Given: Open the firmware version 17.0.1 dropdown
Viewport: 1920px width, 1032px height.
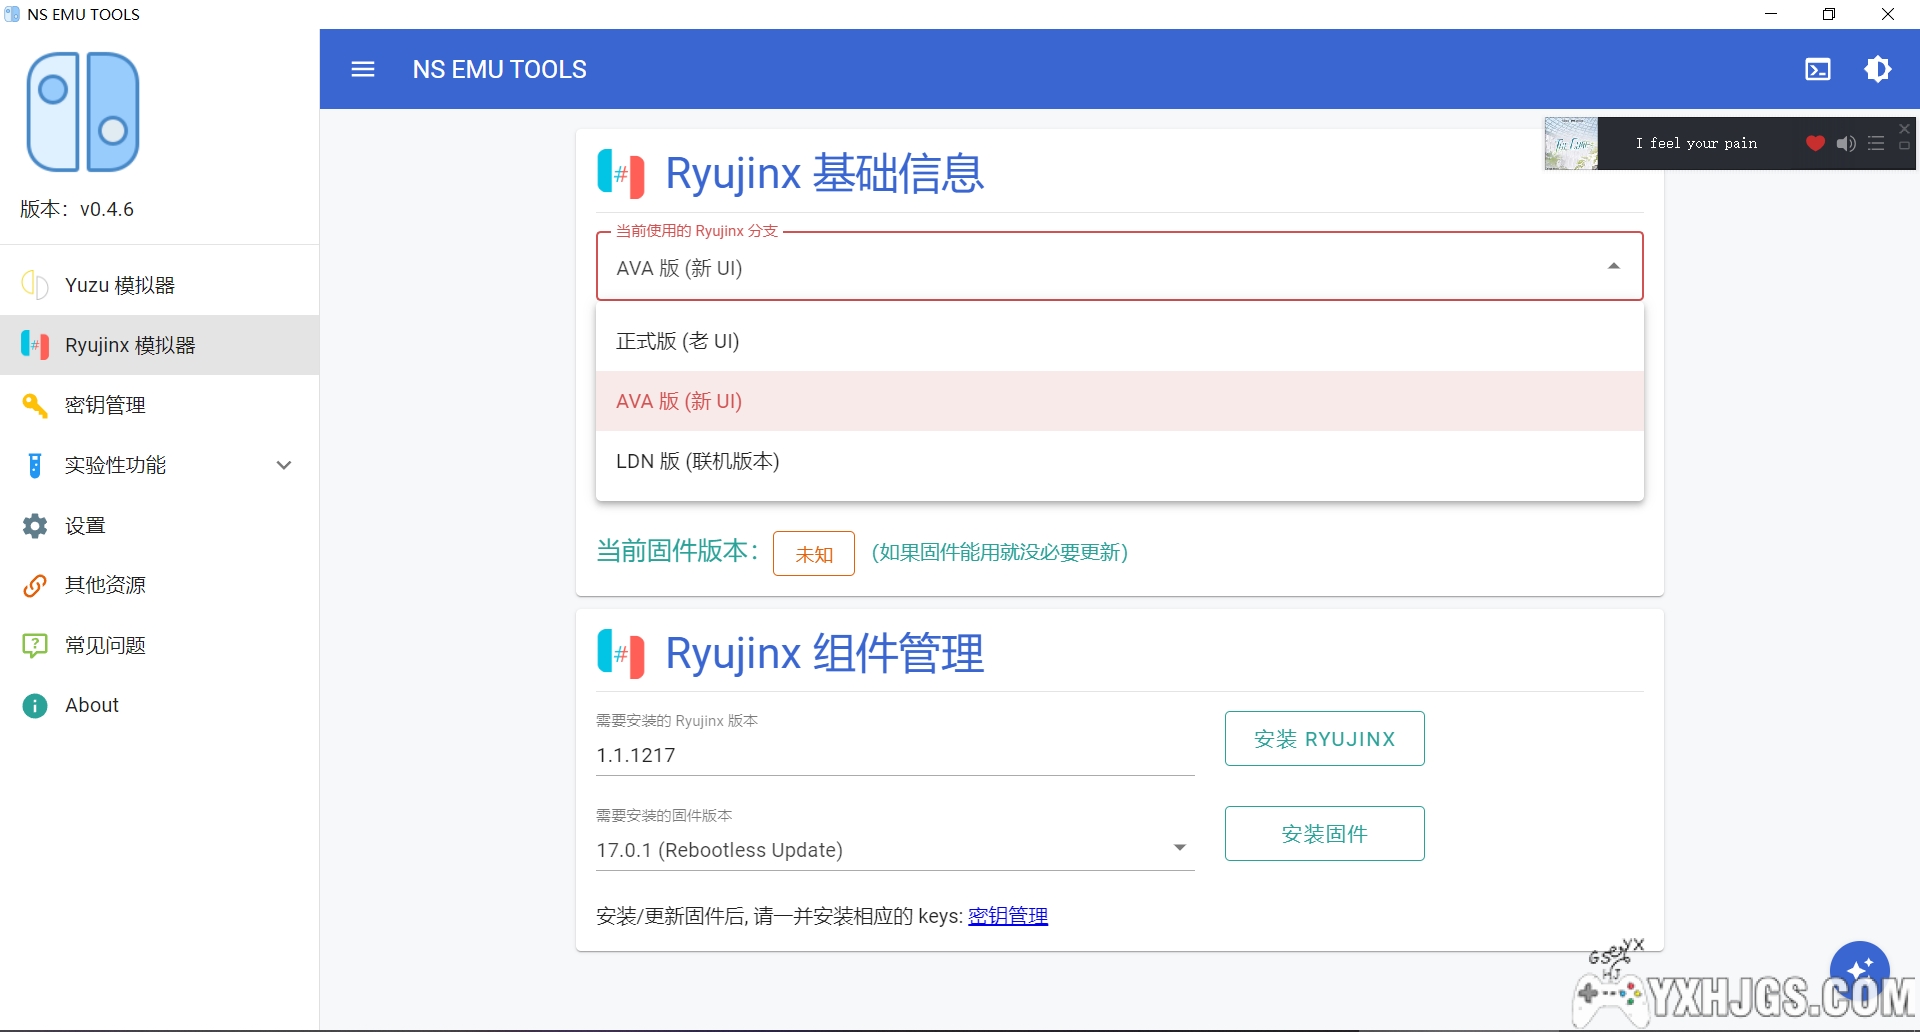Looking at the screenshot, I should click(x=1180, y=848).
